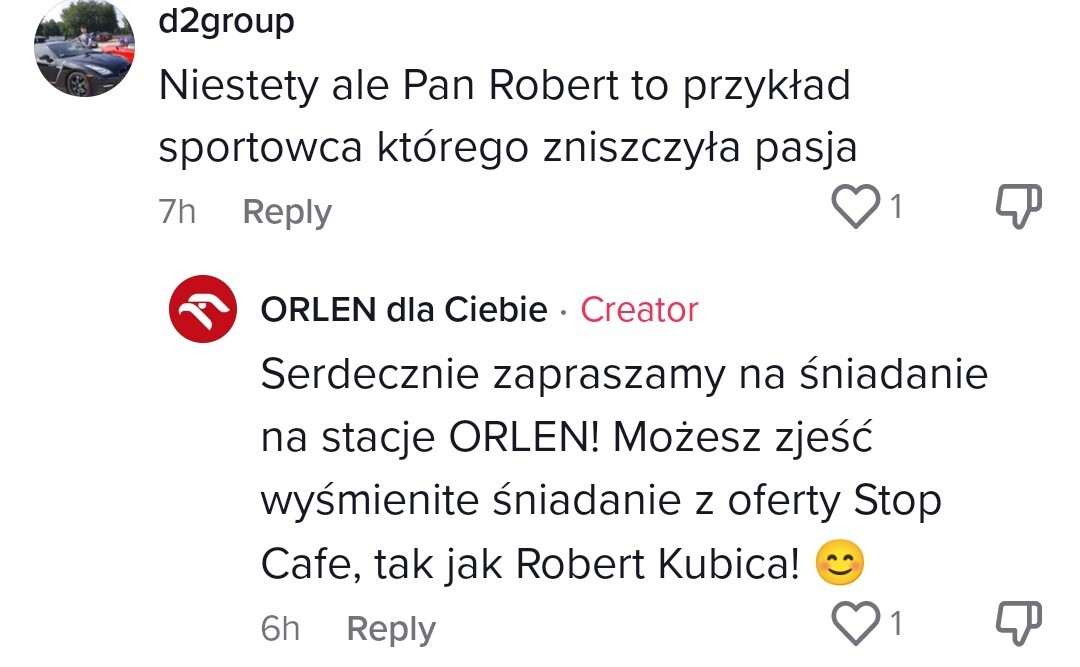Like the ORLEN dla Ciebie reply

click(x=854, y=624)
